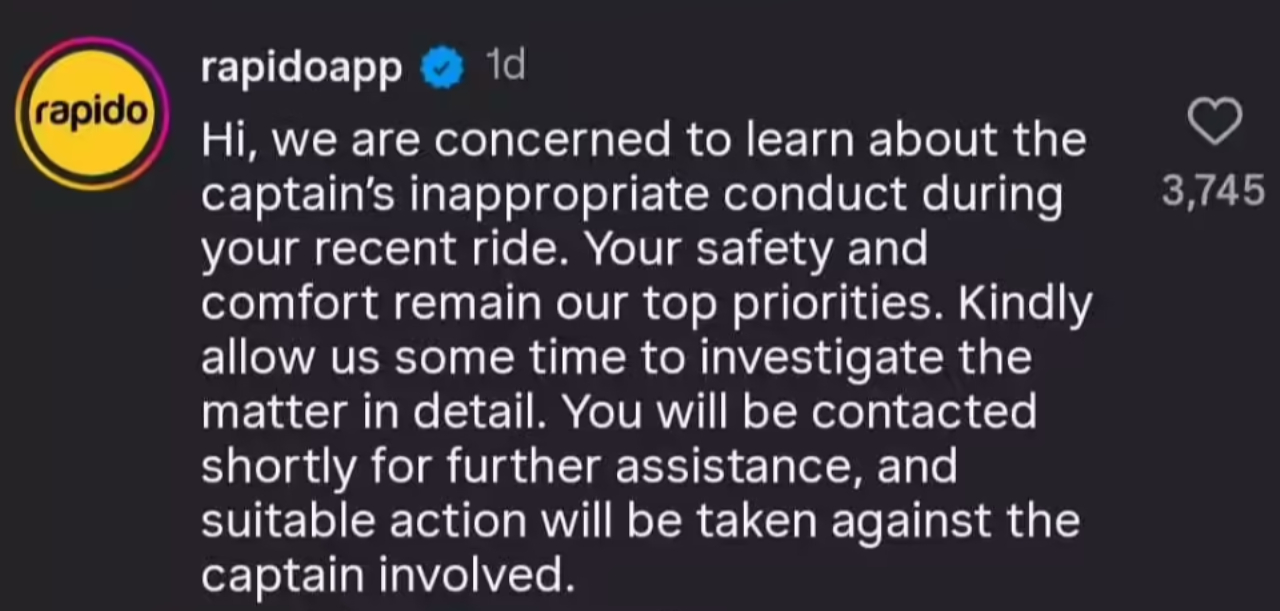The height and width of the screenshot is (611, 1280).
Task: Click the 1d comment timestamp
Action: tap(503, 67)
